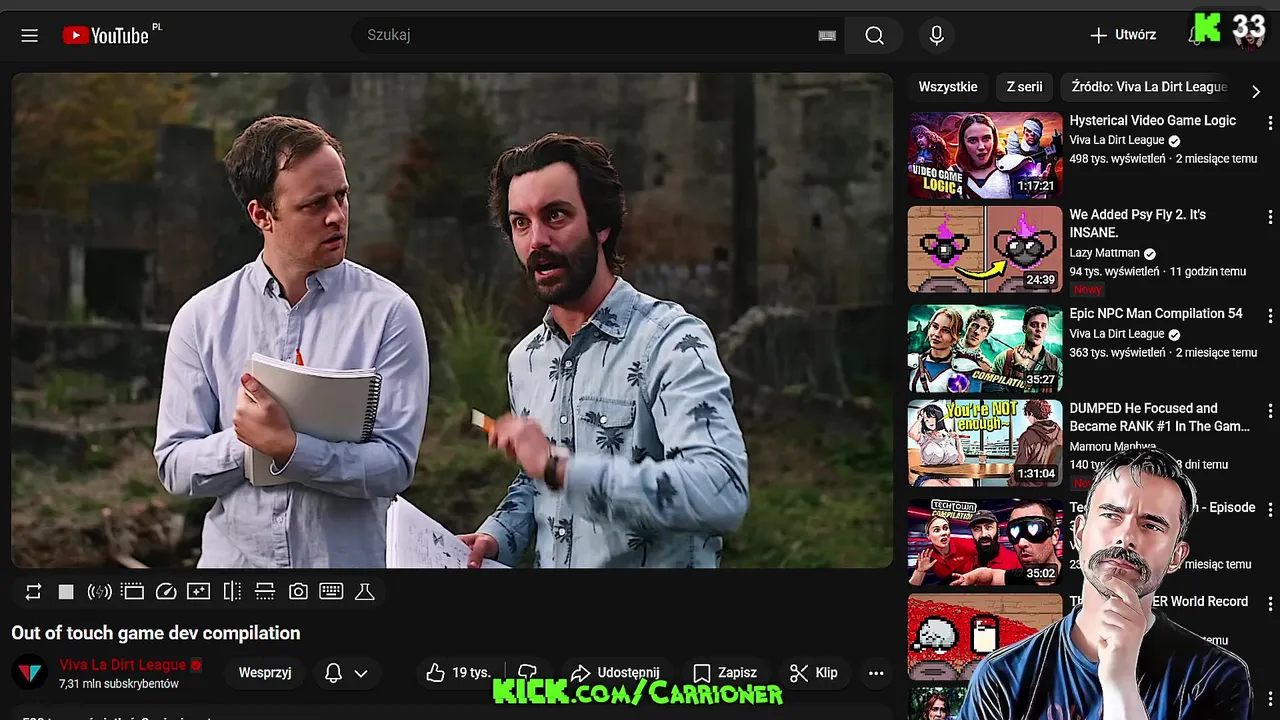This screenshot has width=1280, height=720.
Task: Open We Added Psy Fly 2 thumbnail
Action: pyautogui.click(x=985, y=249)
